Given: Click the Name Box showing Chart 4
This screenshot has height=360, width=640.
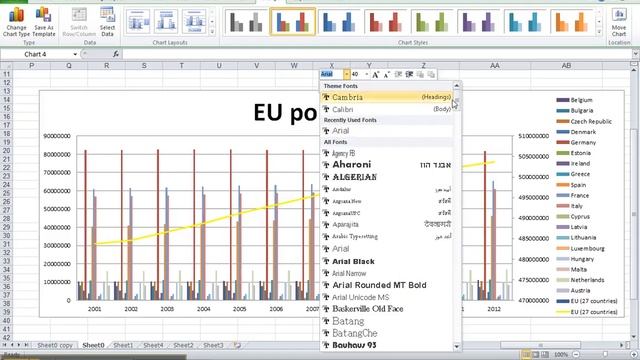Looking at the screenshot, I should point(36,54).
